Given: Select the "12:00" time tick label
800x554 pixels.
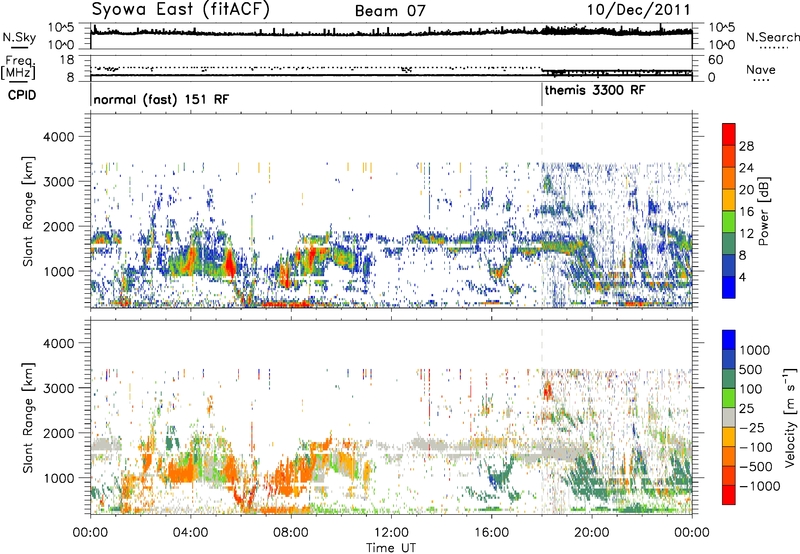Looking at the screenshot, I should 391,533.
